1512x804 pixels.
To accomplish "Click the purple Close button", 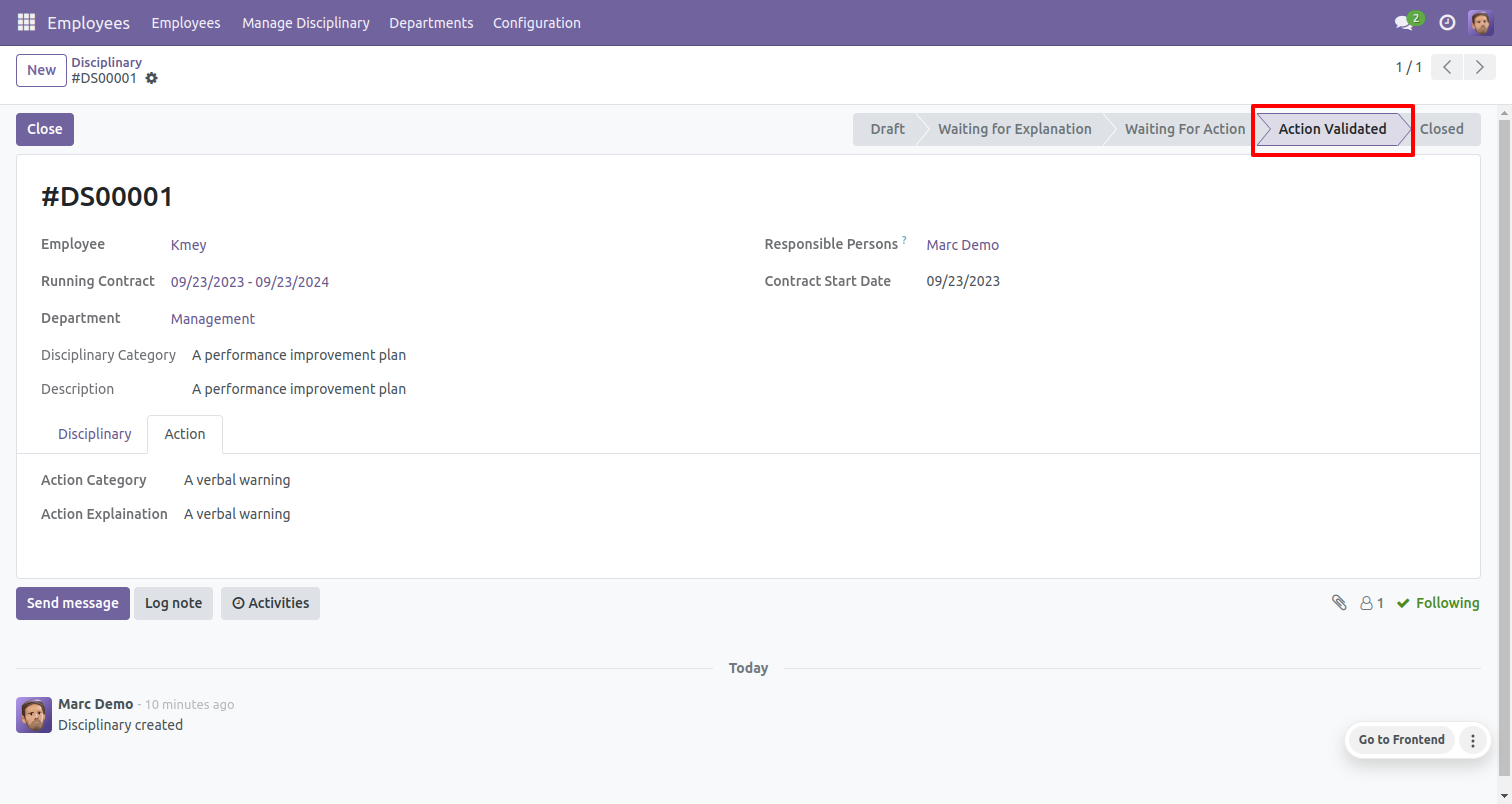I will (45, 129).
